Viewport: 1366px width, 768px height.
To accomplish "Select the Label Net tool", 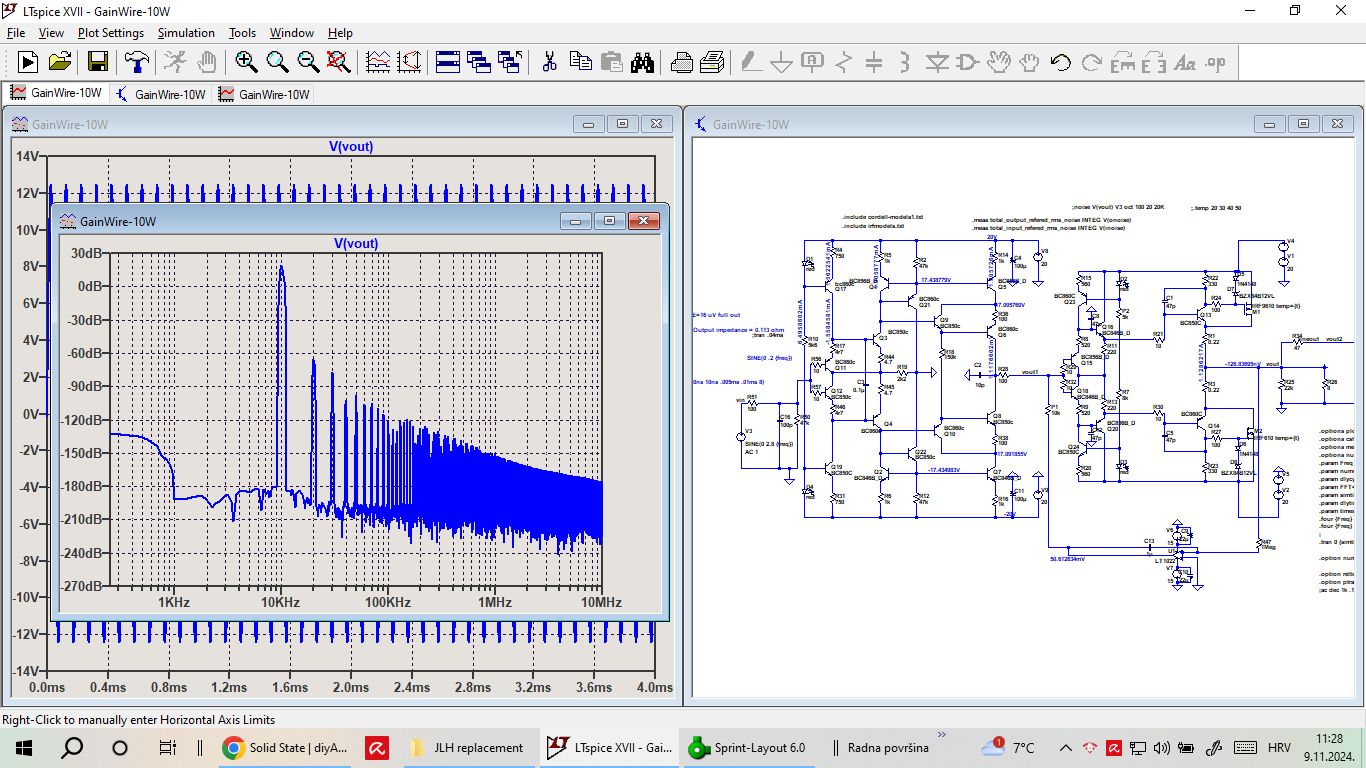I will (812, 62).
